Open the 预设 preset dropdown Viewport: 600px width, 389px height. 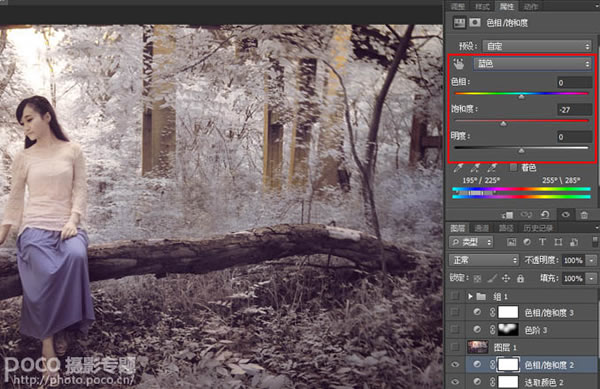[536, 46]
